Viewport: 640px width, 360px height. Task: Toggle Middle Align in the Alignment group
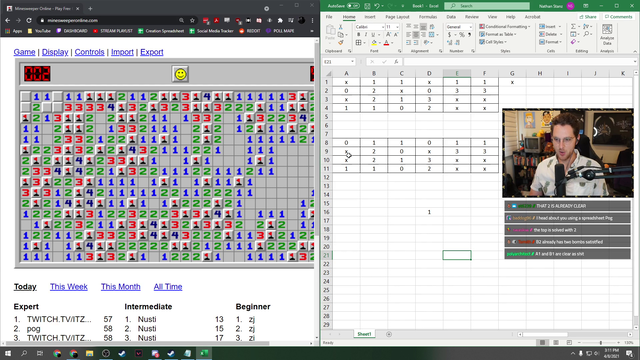point(416,27)
